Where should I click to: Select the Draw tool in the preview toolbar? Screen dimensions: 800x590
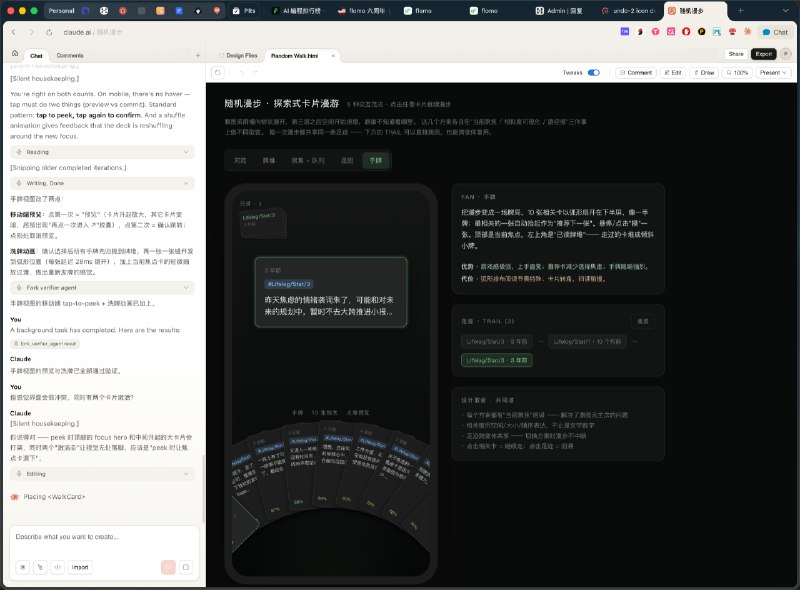[x=707, y=72]
